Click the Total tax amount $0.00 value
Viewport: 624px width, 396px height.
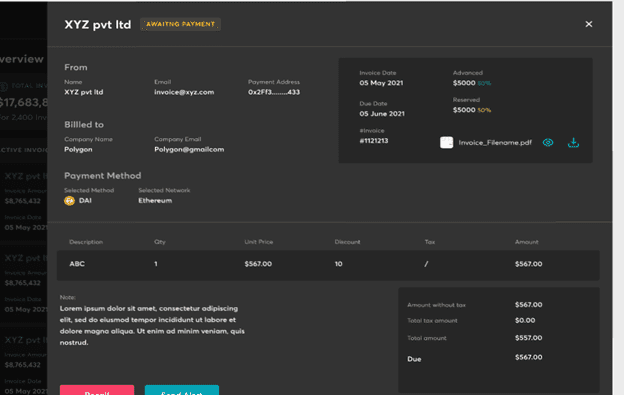525,320
